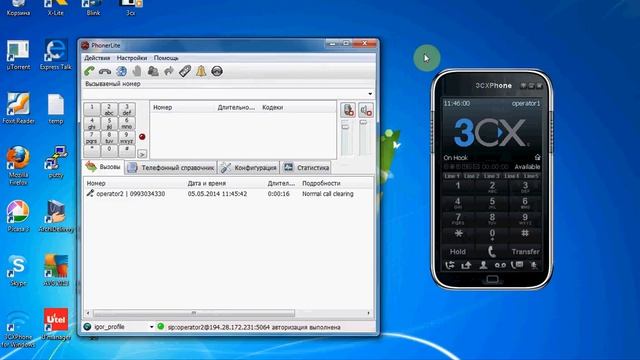Screen dimensions: 640x360
Task: Open the Foxit Reader desktop icon
Action: click(18, 108)
